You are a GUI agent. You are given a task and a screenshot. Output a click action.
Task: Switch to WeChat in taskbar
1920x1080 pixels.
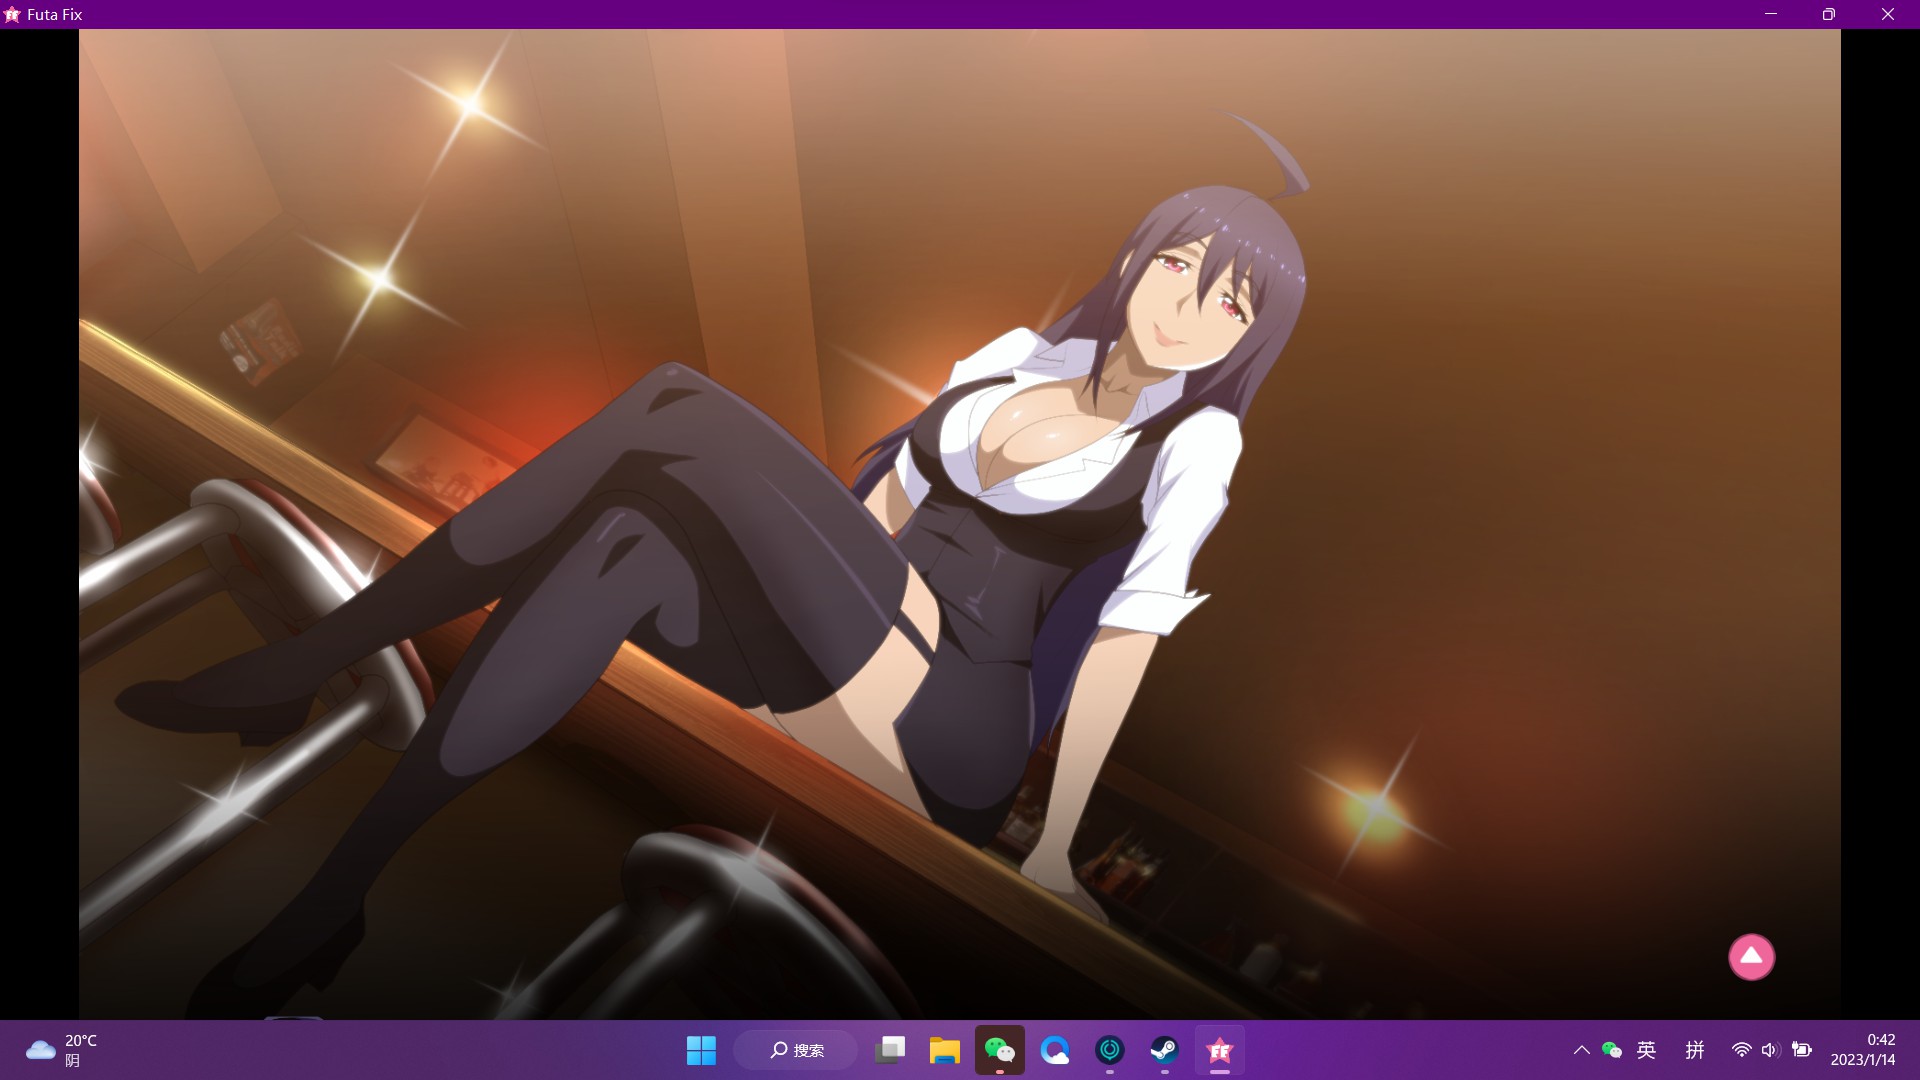click(x=999, y=1050)
